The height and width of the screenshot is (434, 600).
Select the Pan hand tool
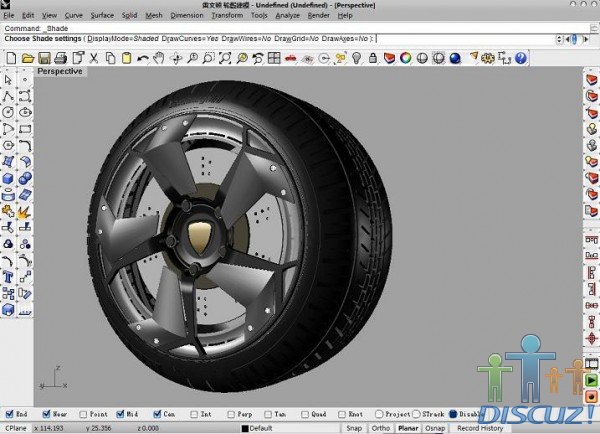[x=159, y=58]
